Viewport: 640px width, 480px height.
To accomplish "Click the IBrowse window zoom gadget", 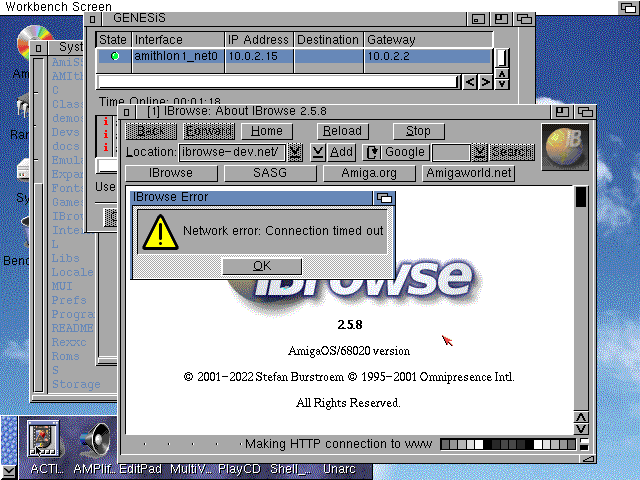I will coord(562,111).
